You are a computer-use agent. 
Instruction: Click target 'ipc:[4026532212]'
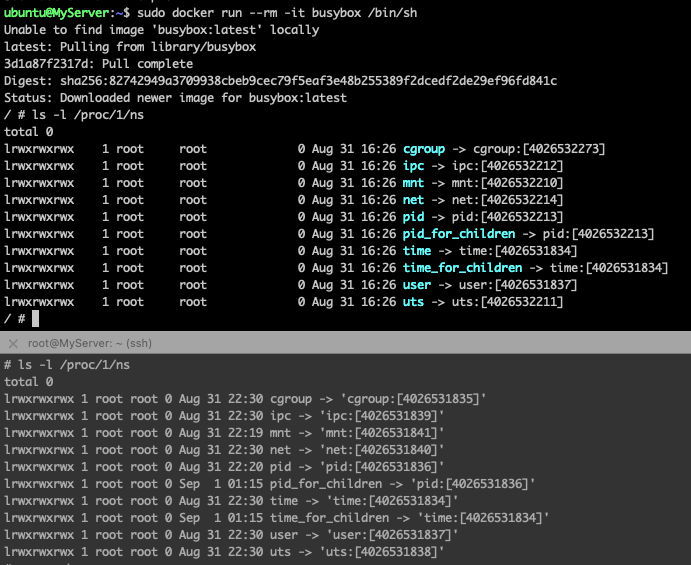tap(507, 166)
